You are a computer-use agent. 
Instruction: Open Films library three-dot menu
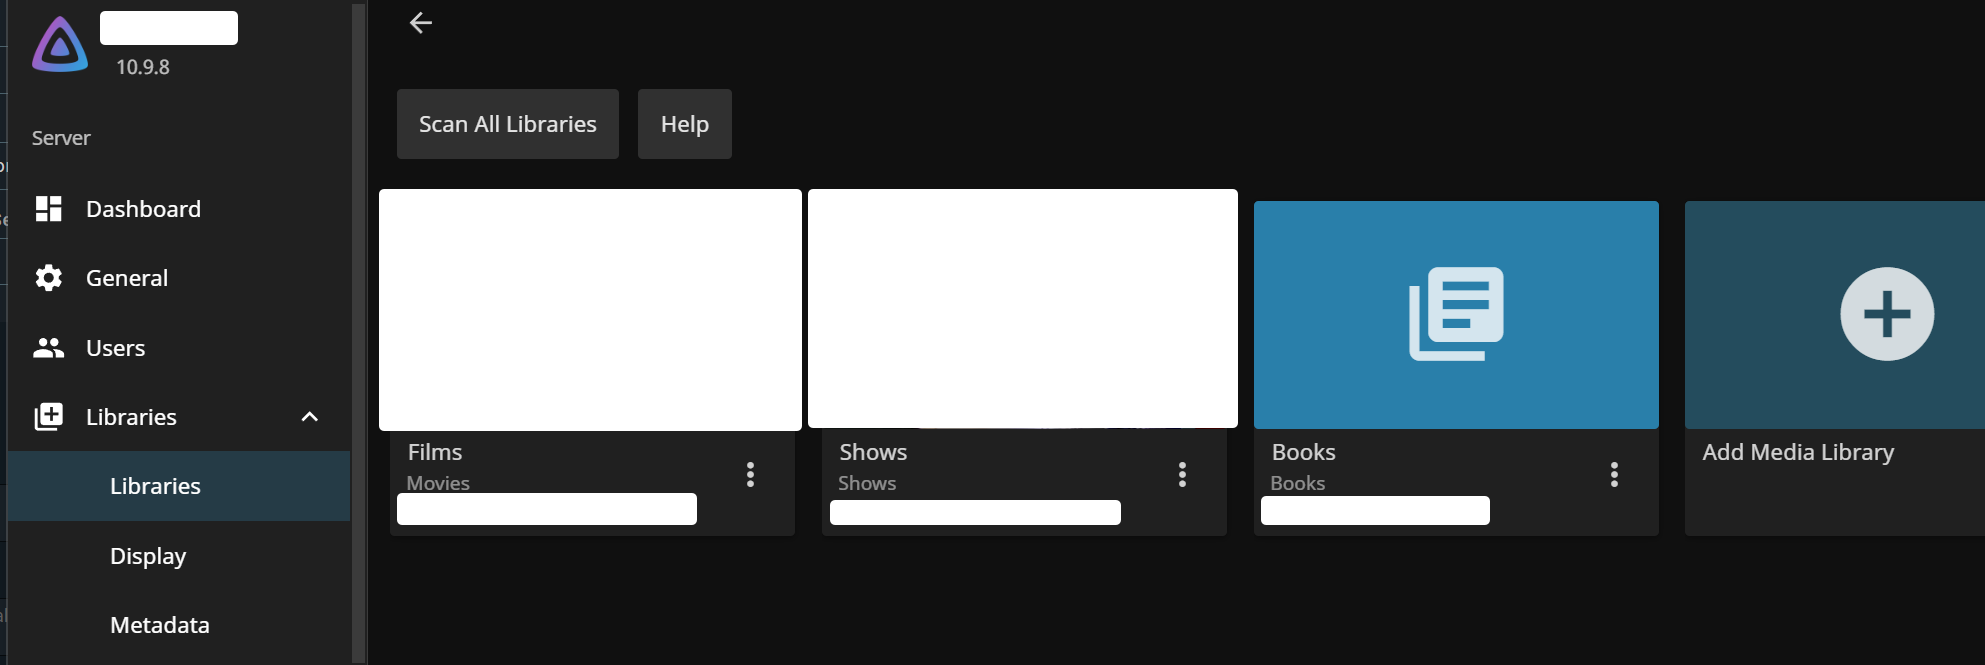click(x=750, y=474)
